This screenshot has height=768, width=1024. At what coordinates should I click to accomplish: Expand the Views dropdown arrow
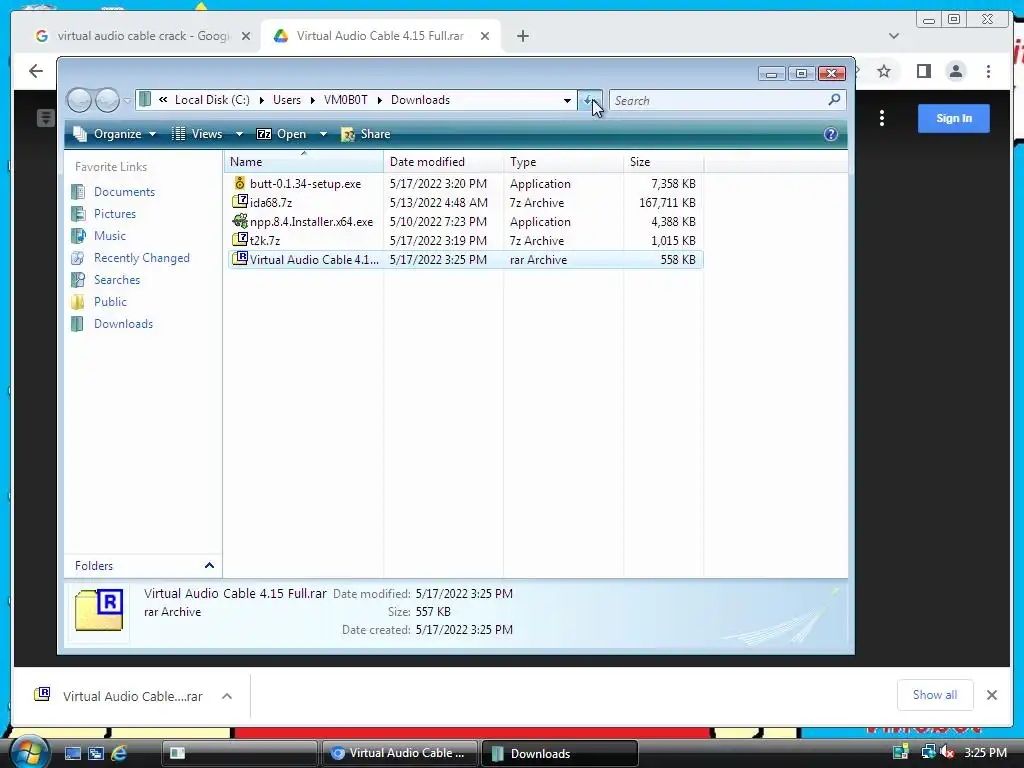(239, 134)
